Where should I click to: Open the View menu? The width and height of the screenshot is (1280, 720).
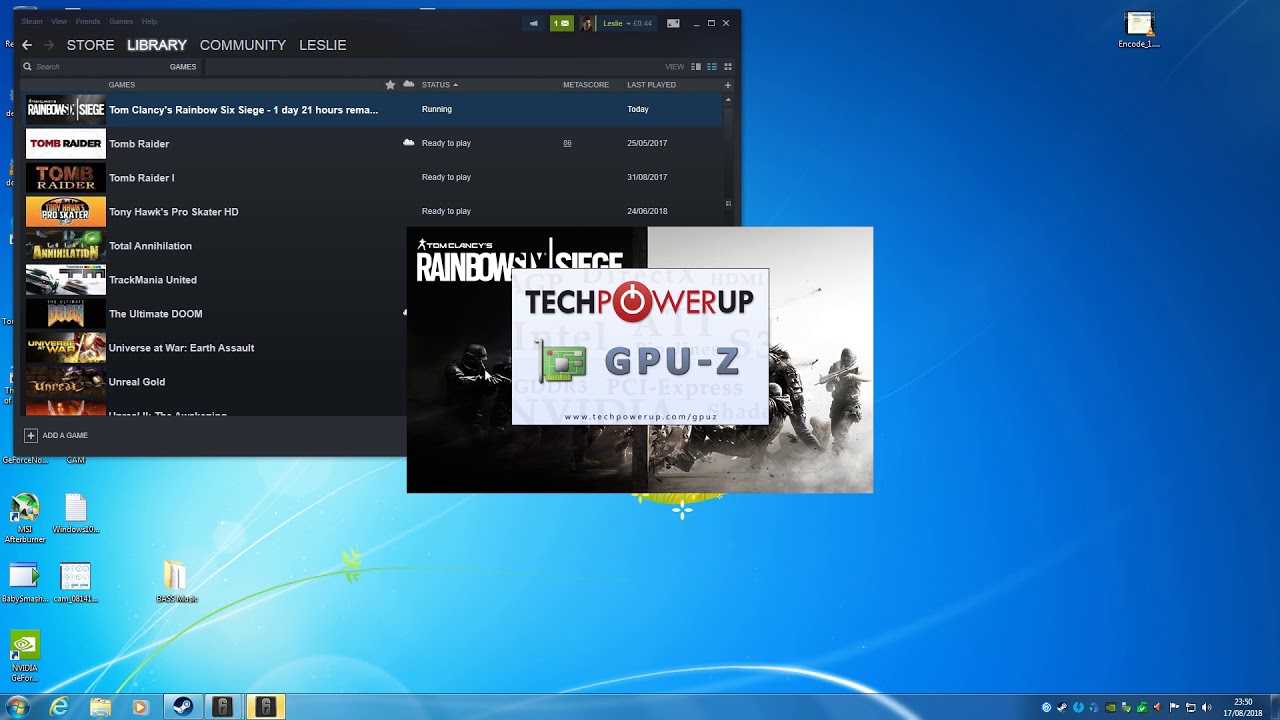point(59,21)
